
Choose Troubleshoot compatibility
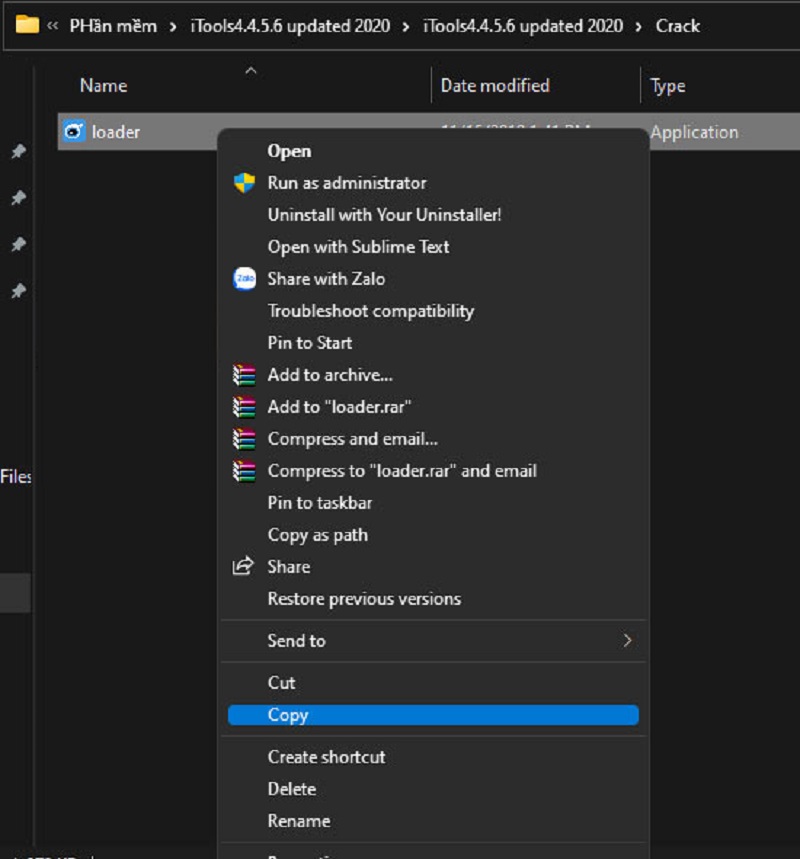370,311
